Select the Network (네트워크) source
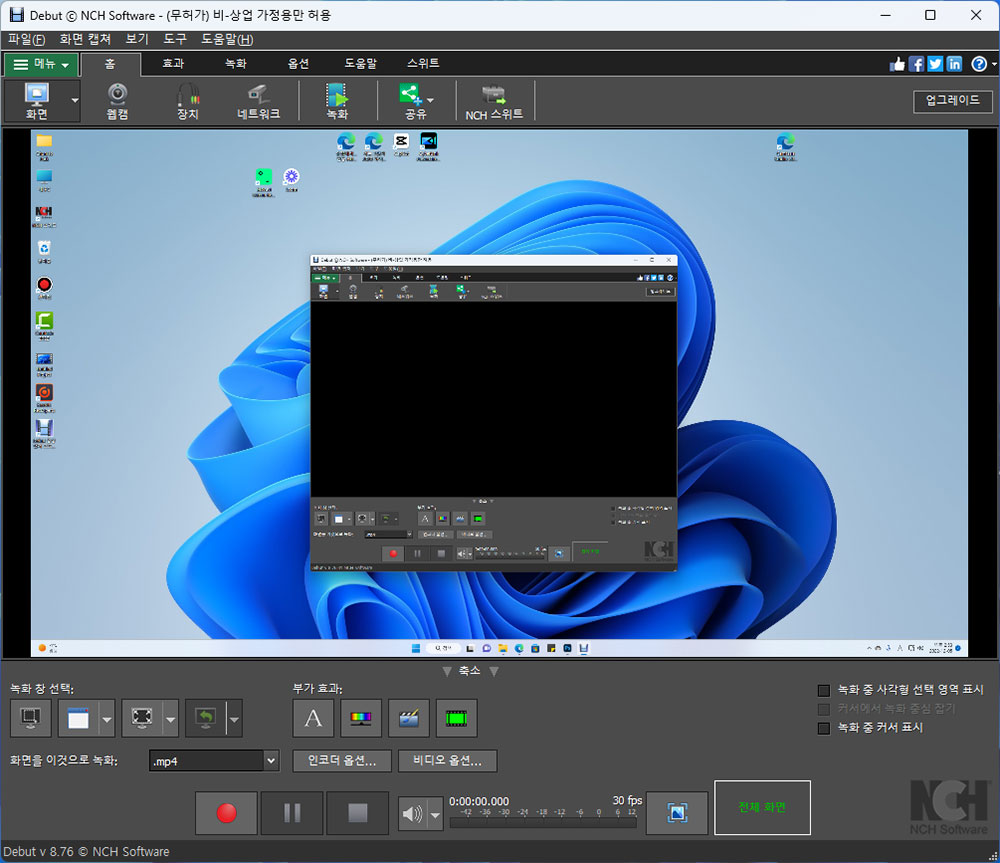The height and width of the screenshot is (863, 1000). pos(258,101)
